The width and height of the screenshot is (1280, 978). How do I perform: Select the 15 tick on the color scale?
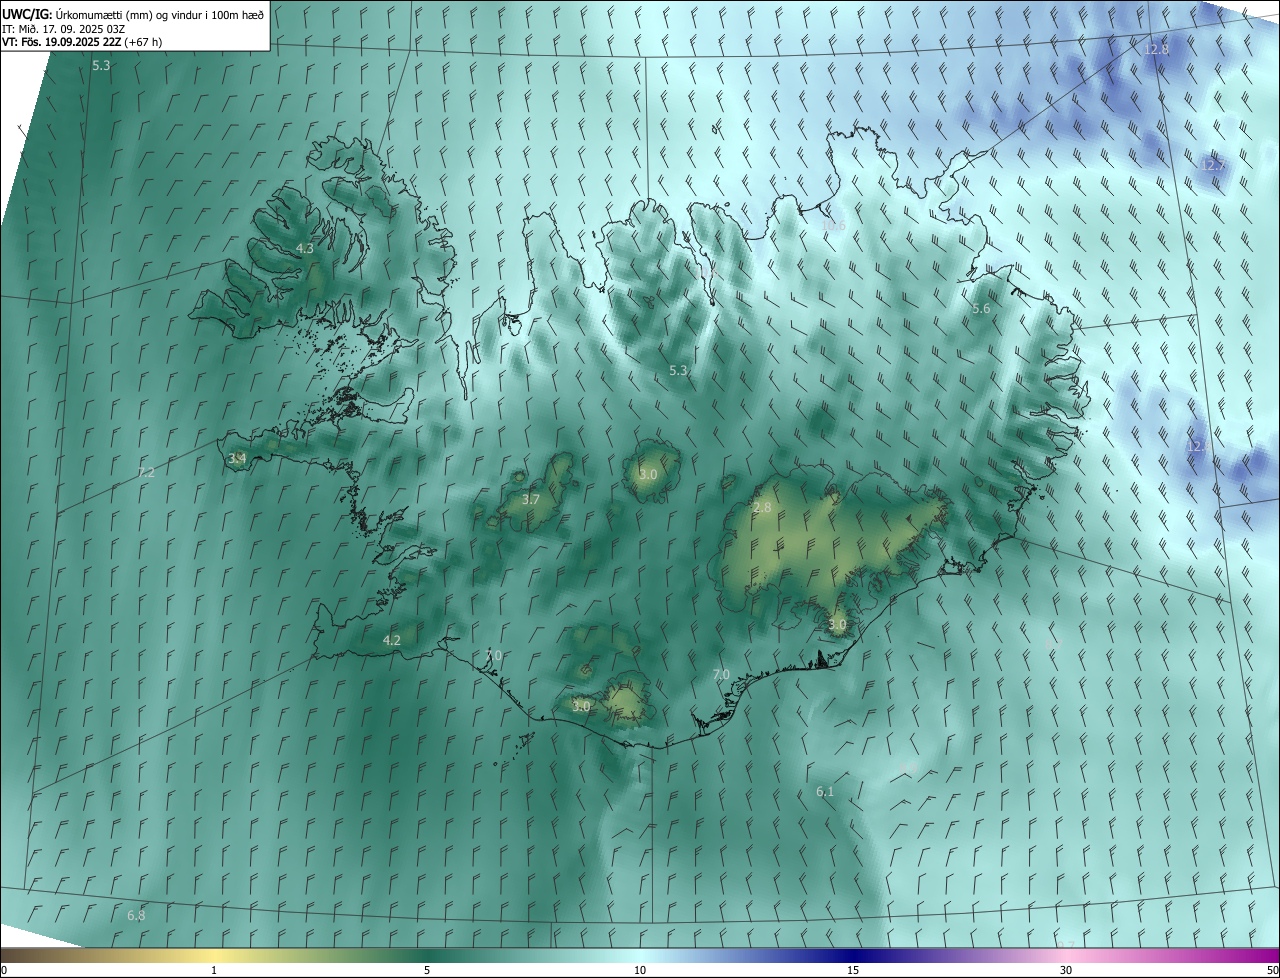click(853, 970)
